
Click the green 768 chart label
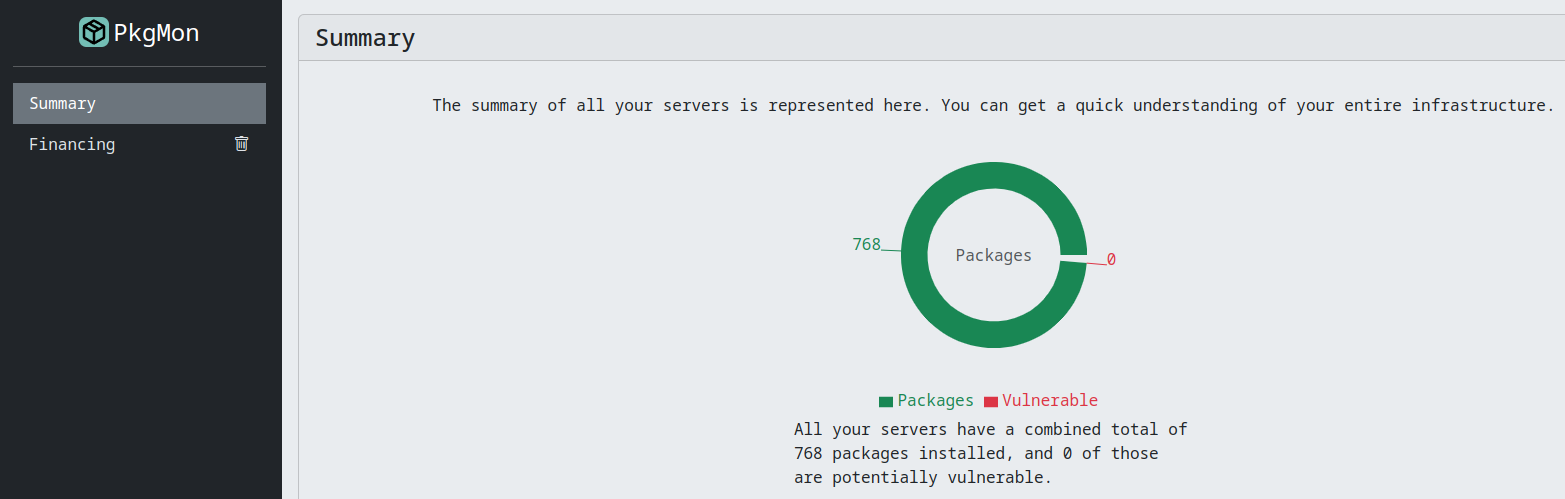point(866,244)
